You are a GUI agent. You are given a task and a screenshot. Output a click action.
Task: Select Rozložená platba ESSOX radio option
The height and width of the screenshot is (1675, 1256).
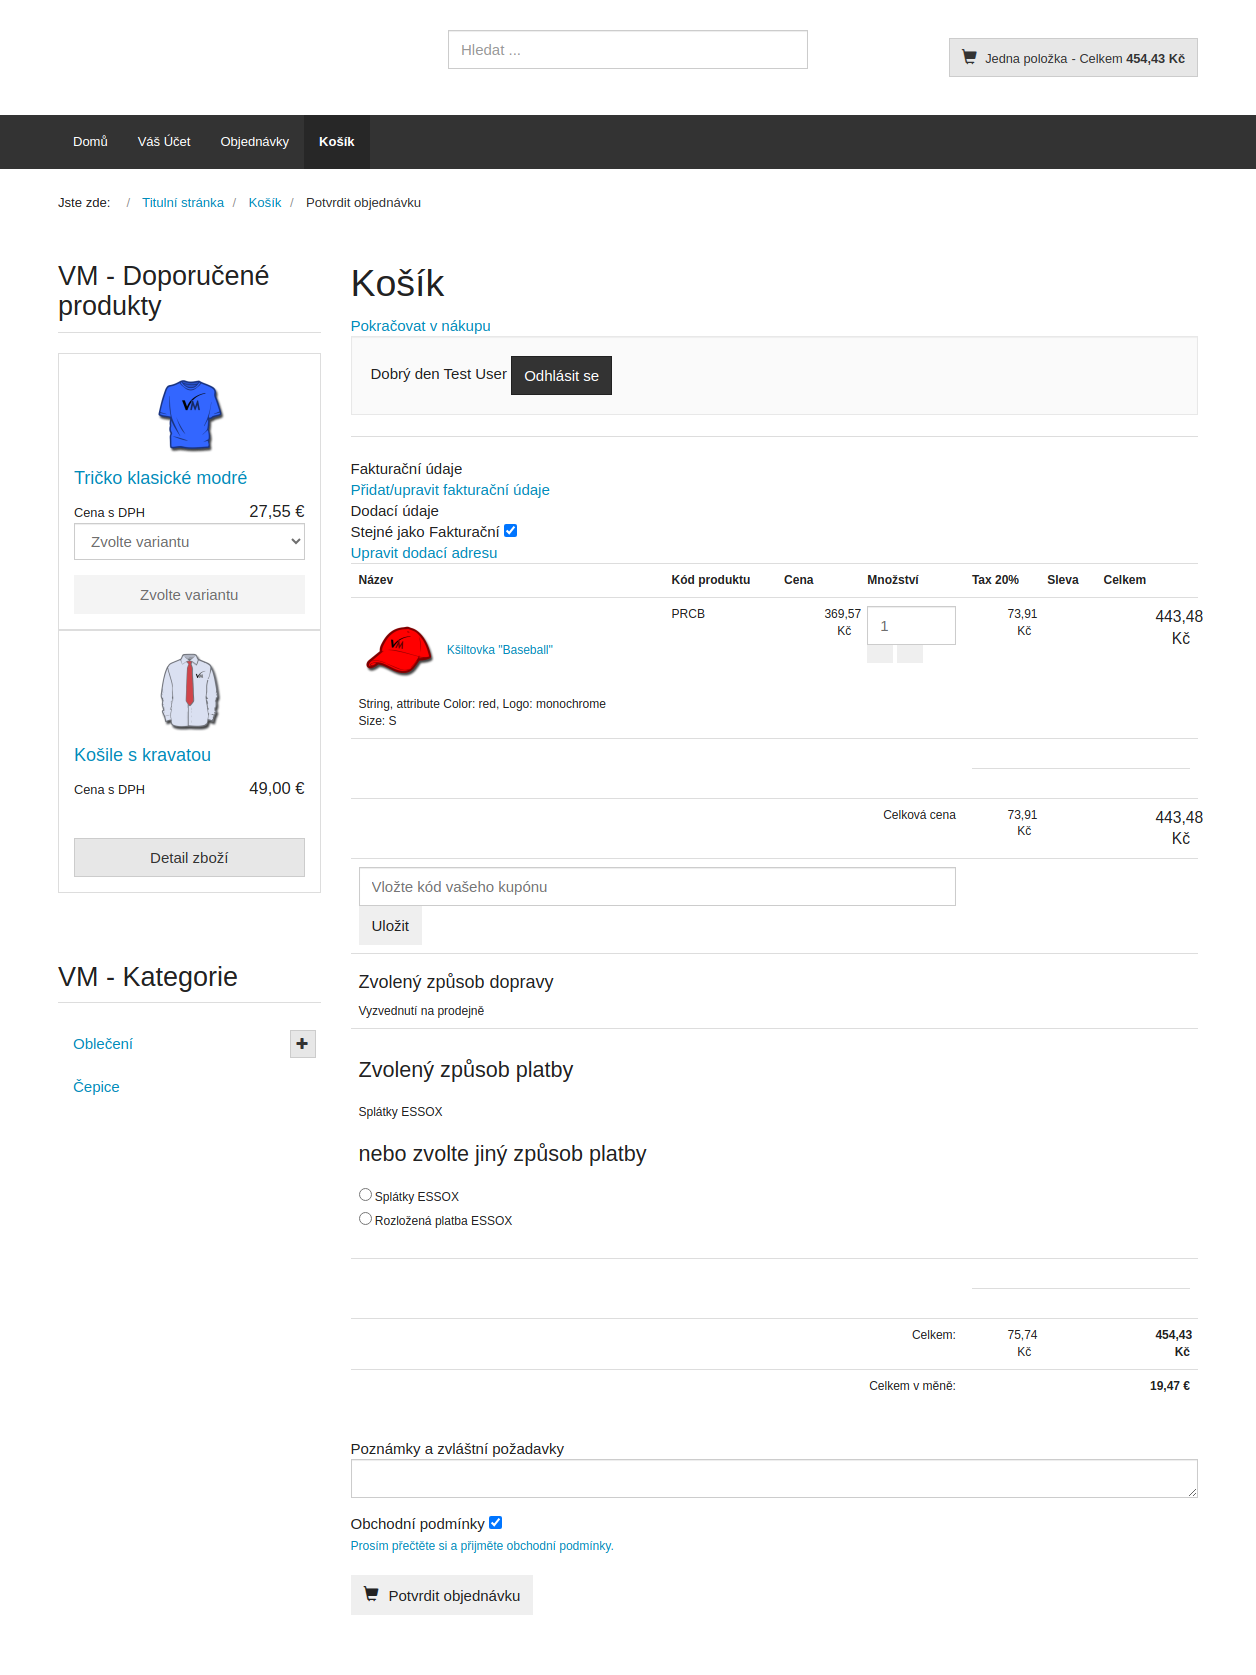(365, 1219)
